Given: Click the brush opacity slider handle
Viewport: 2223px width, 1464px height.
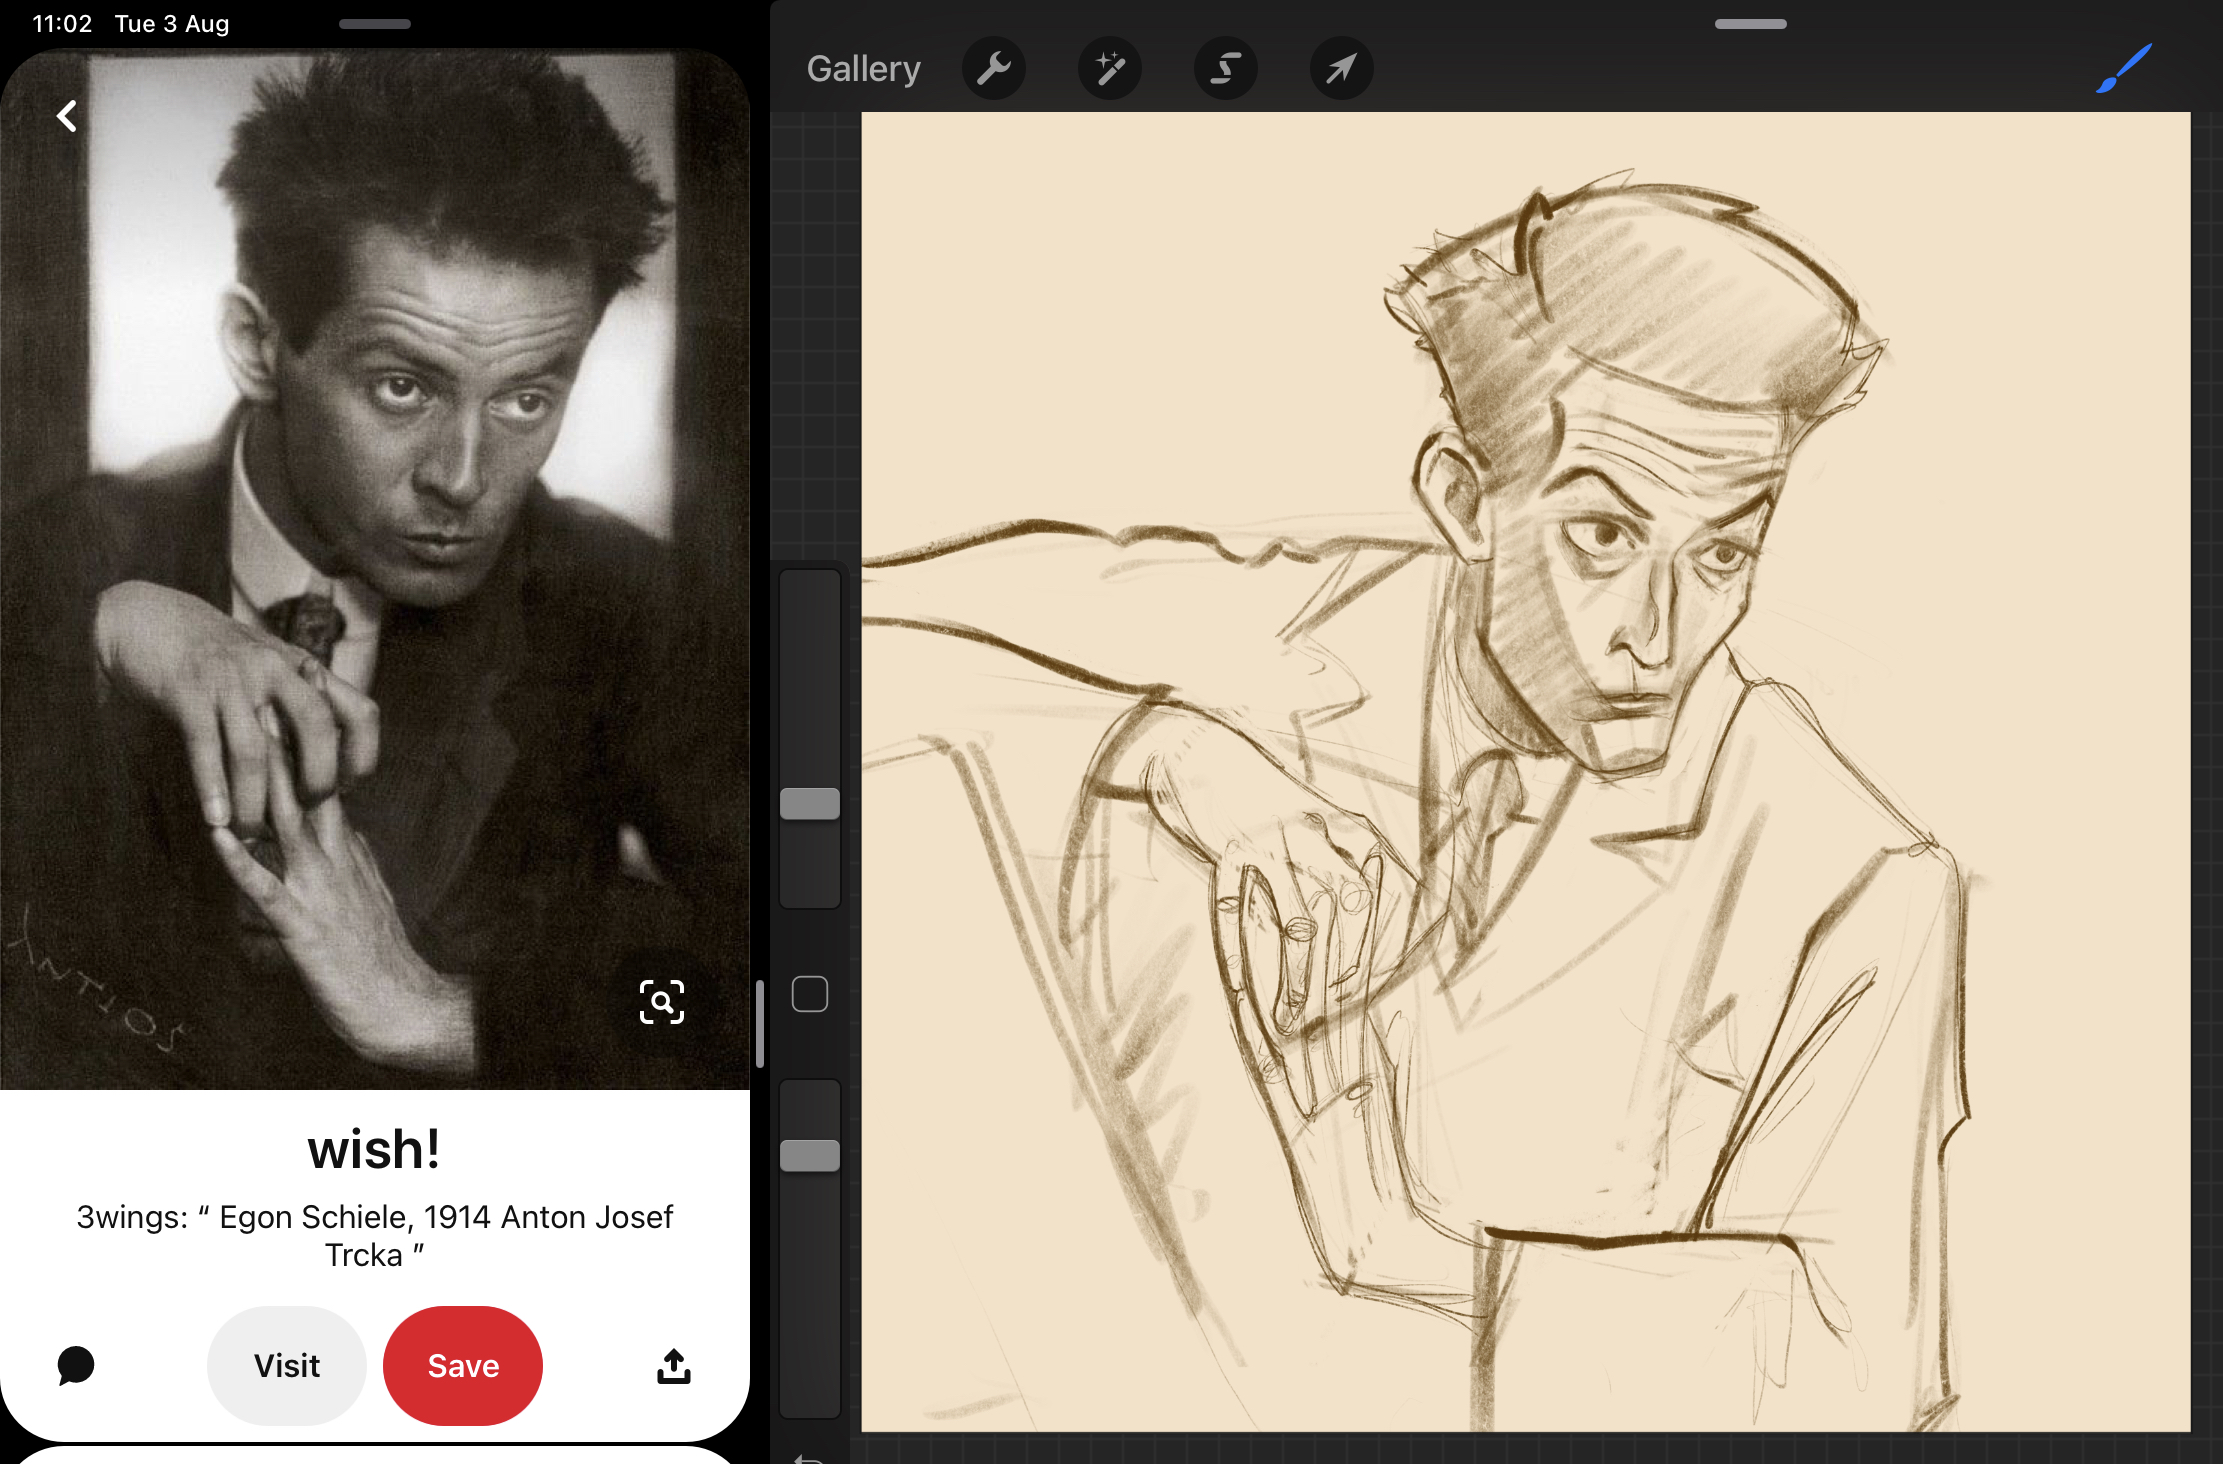Looking at the screenshot, I should click(809, 1156).
